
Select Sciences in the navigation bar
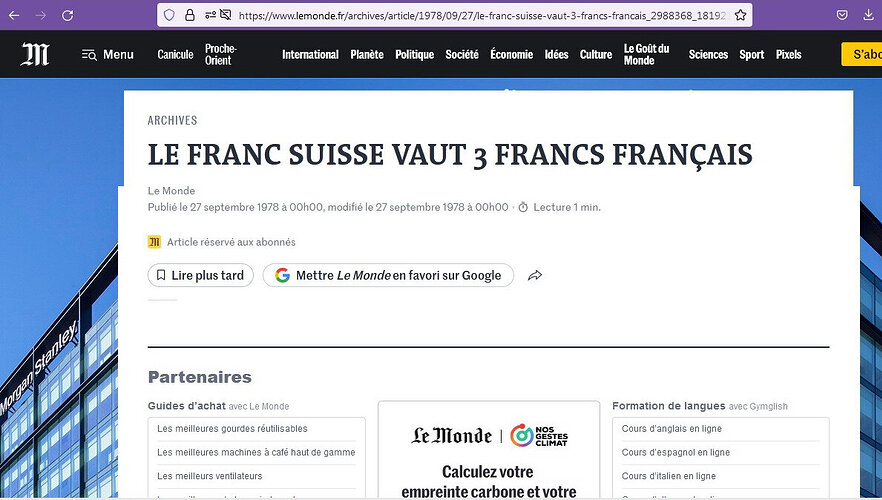coord(708,55)
